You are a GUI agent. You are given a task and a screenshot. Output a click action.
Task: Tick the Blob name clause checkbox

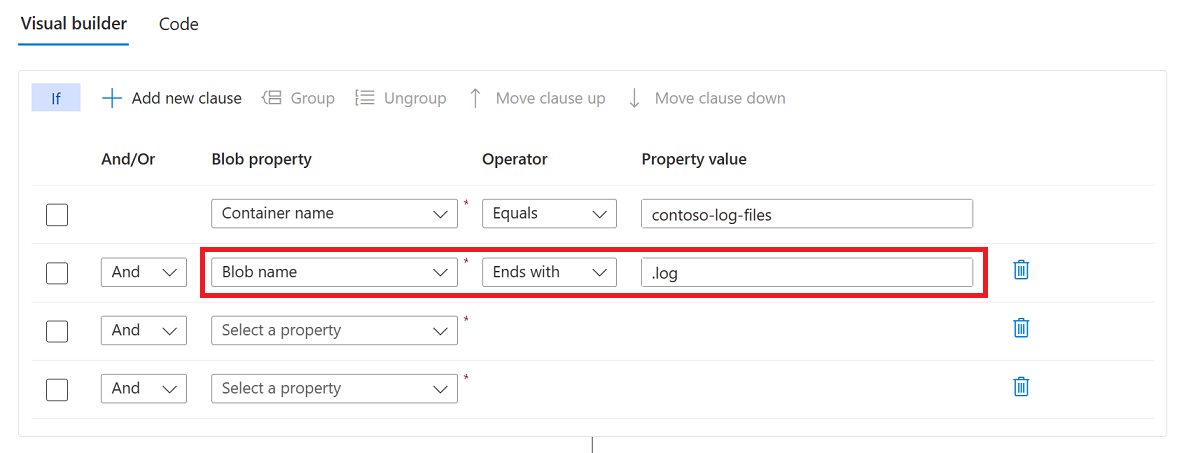click(57, 272)
